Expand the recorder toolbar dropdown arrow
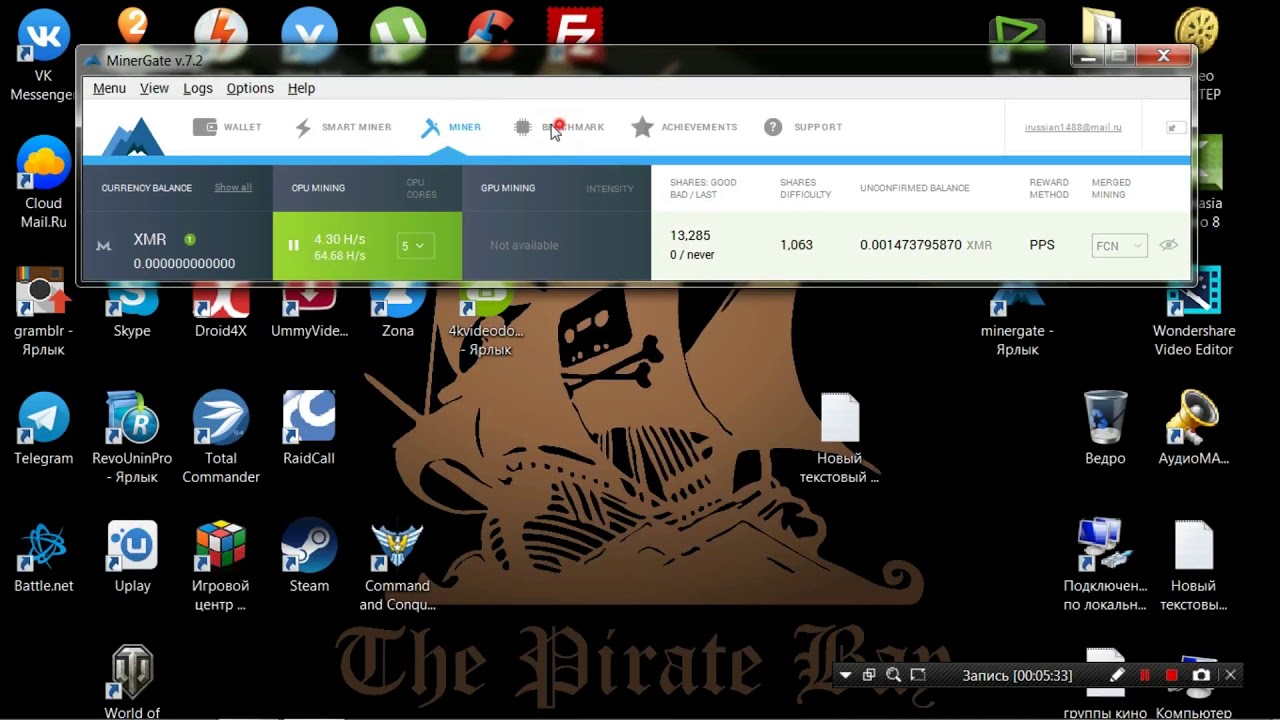The image size is (1280, 720). [x=845, y=675]
